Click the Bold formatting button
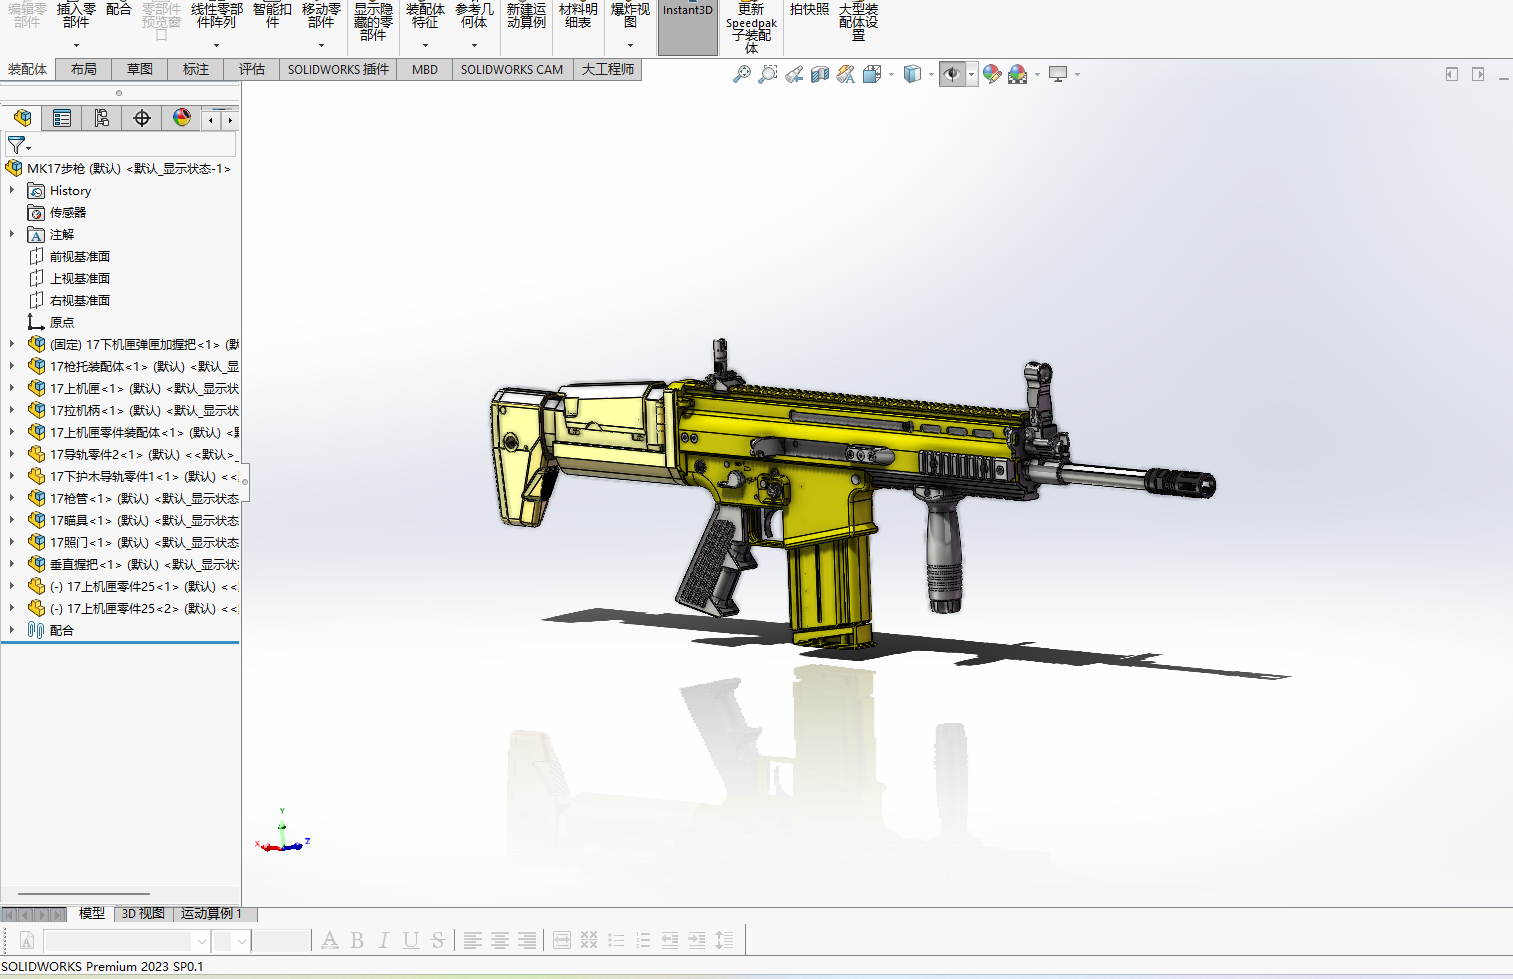 [x=357, y=940]
